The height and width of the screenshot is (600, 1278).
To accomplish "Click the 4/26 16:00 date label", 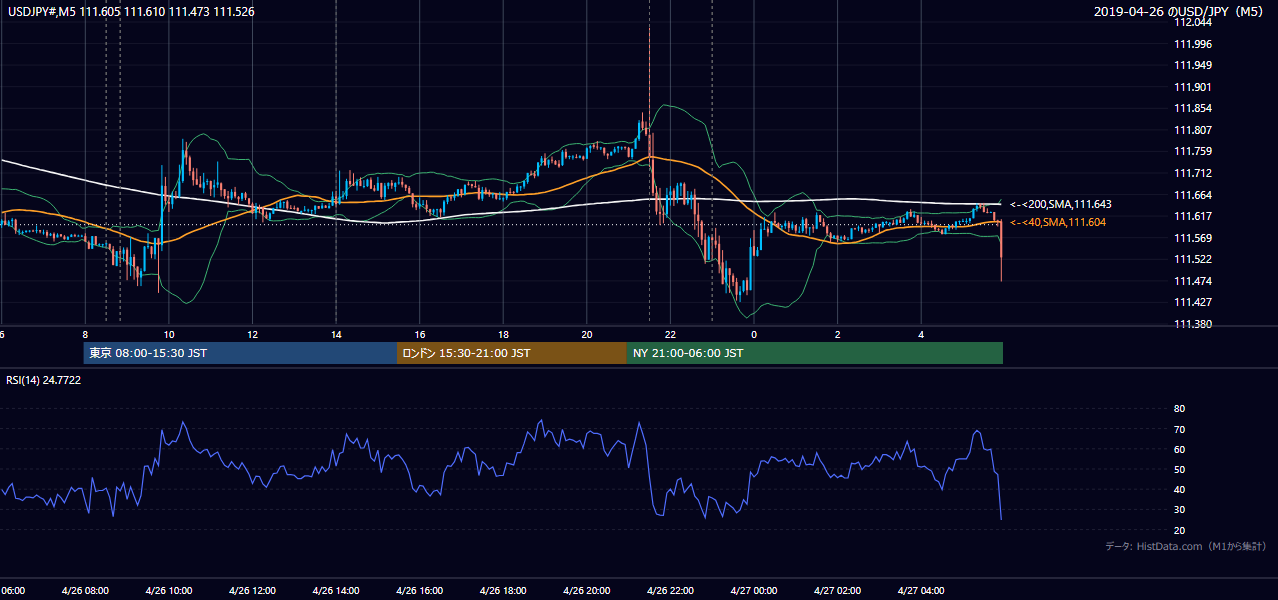I will point(418,591).
